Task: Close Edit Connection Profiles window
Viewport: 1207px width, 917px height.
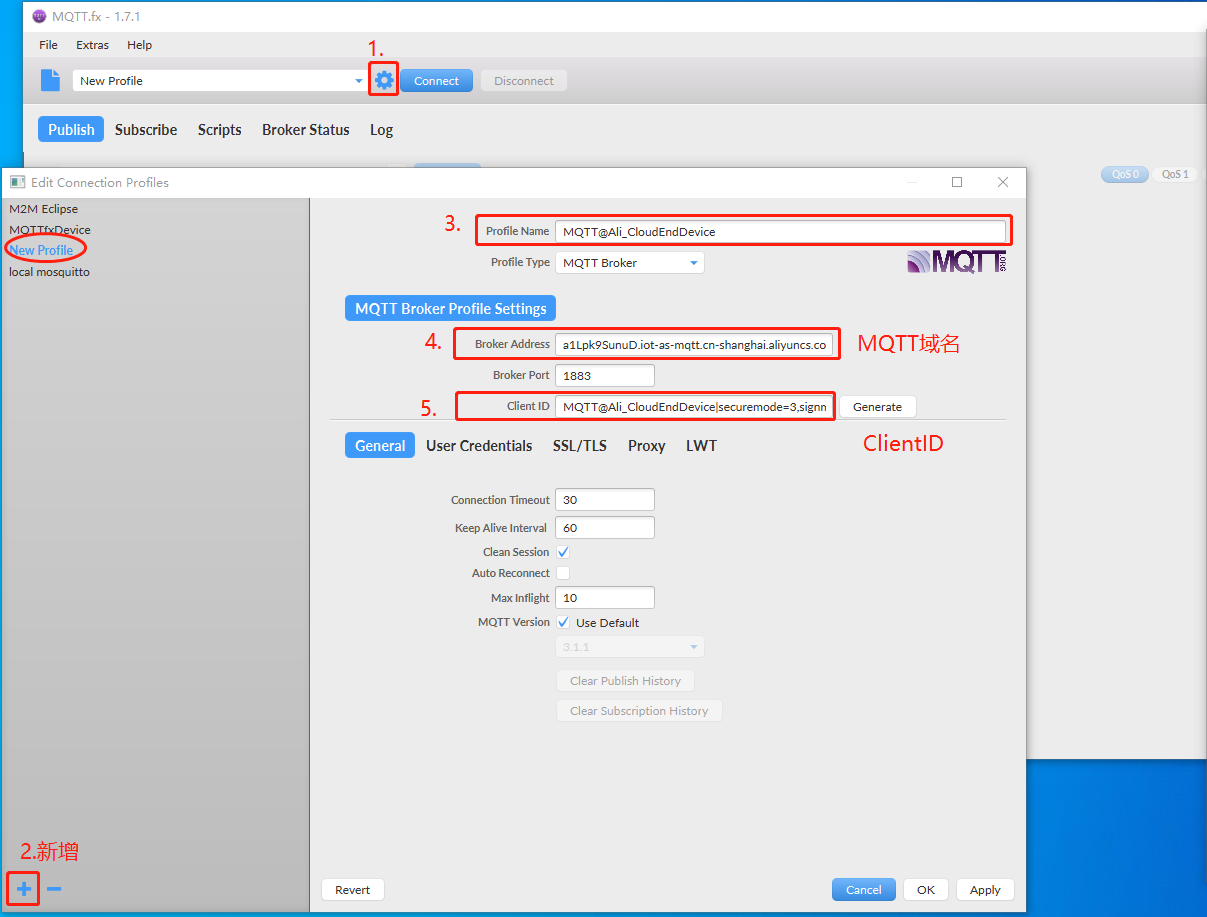Action: (x=1003, y=182)
